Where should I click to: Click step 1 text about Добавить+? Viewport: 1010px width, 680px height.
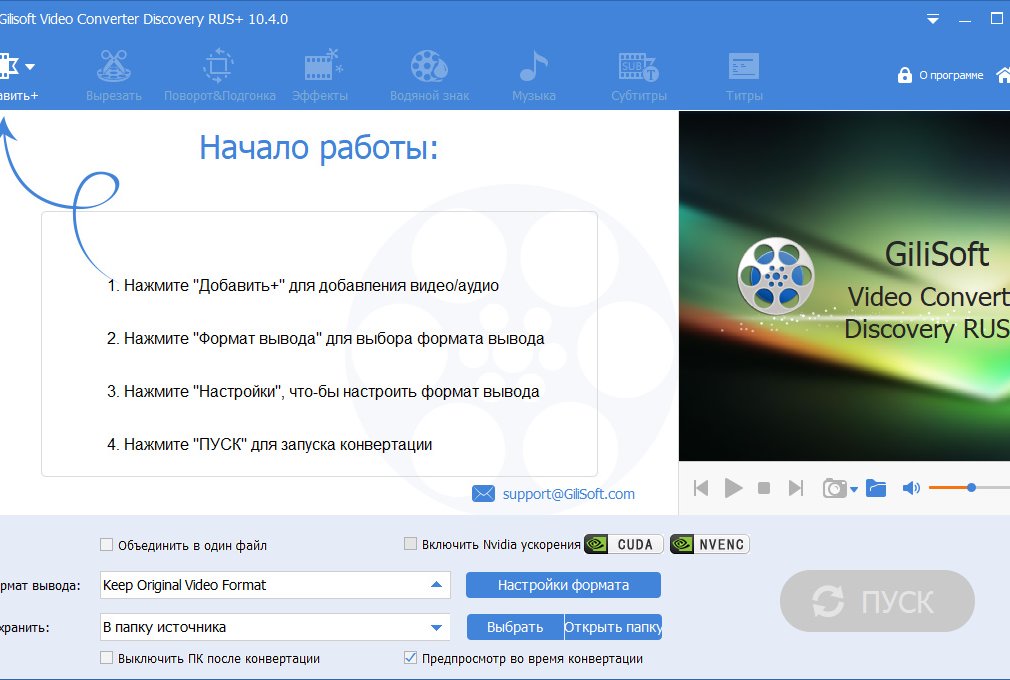303,285
